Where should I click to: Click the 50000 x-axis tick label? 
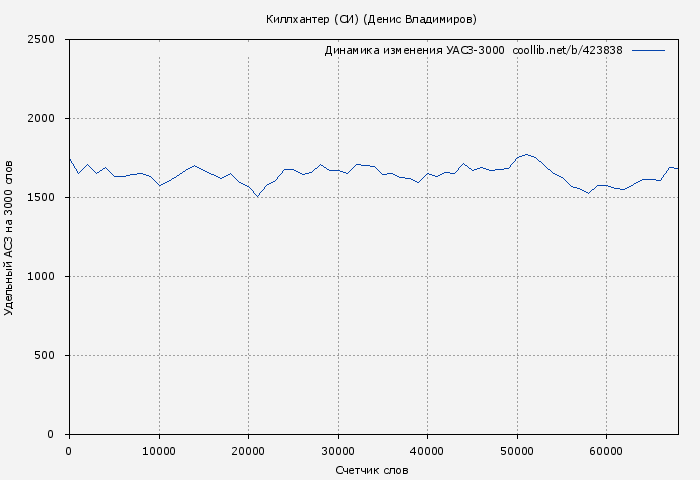[x=517, y=451]
